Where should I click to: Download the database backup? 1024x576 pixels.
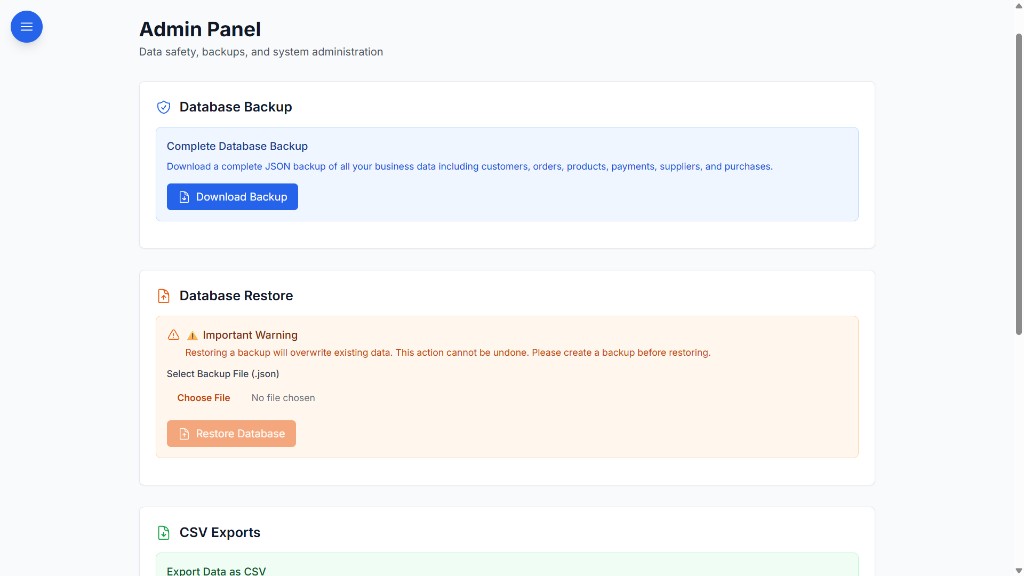tap(232, 197)
